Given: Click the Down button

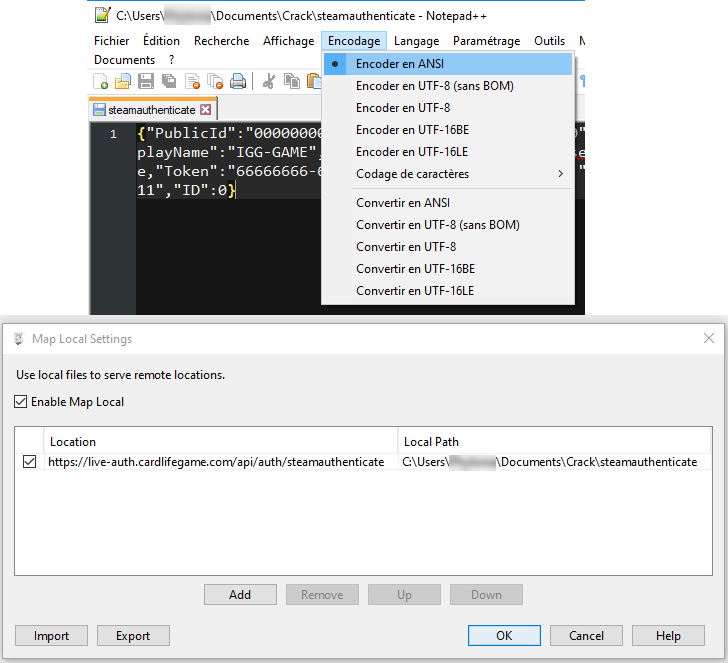Looking at the screenshot, I should [486, 595].
